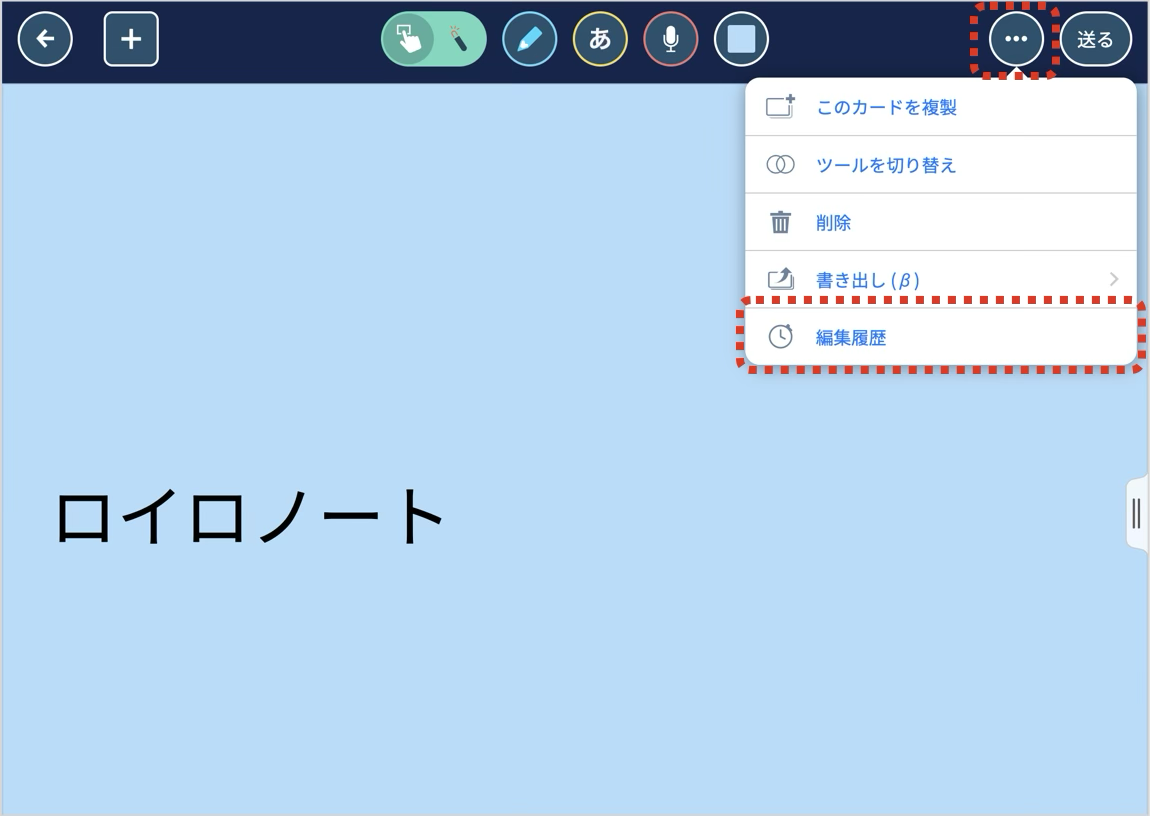Click the 送る send button
Screen dimensions: 1150x816
[x=1096, y=39]
